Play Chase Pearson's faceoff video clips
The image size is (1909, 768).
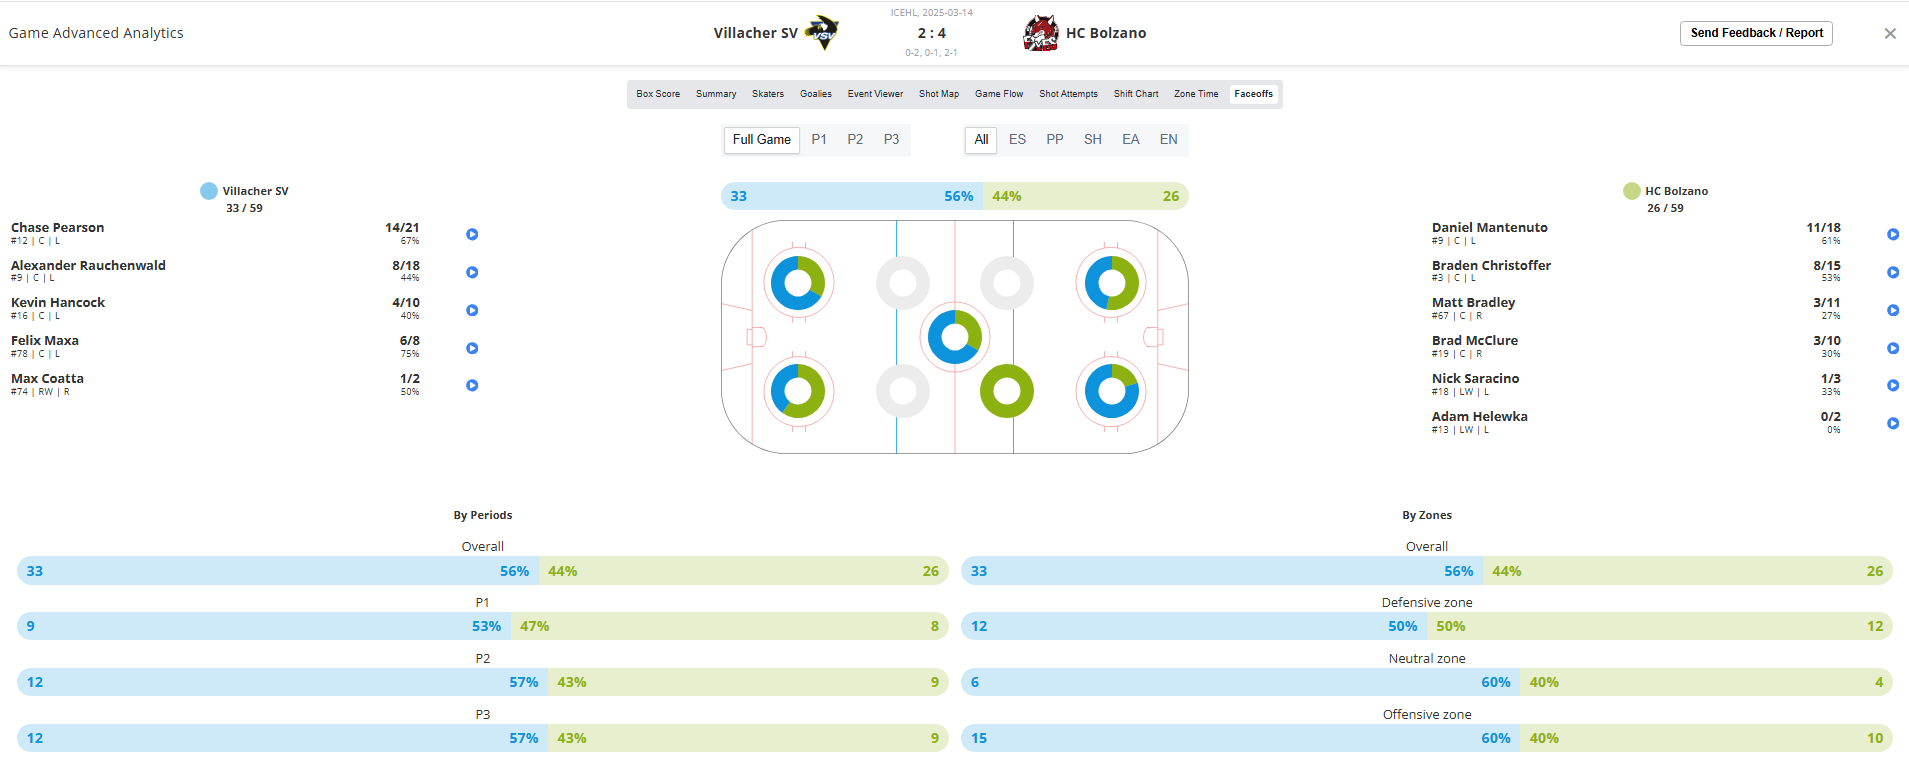coord(472,234)
